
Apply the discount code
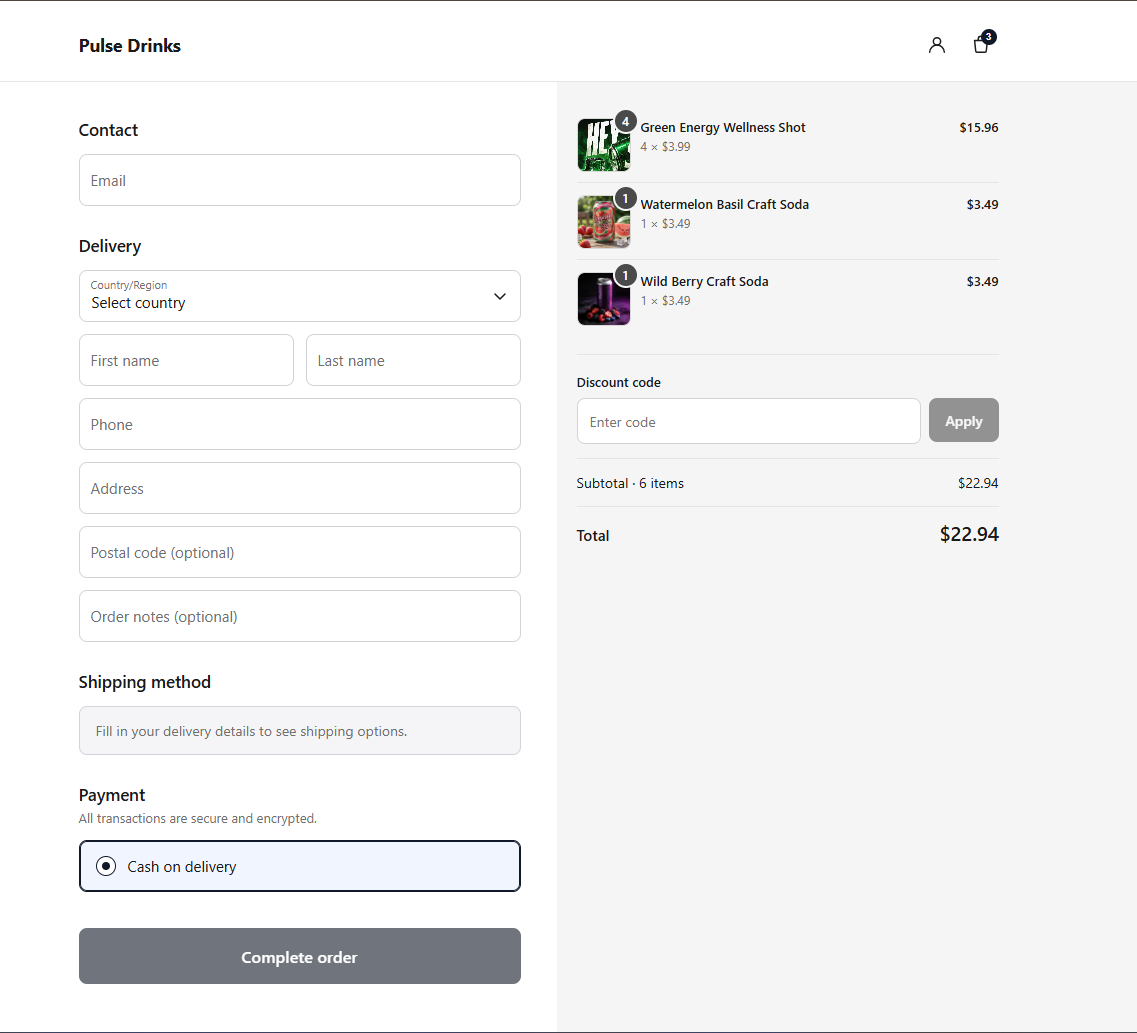click(x=964, y=420)
